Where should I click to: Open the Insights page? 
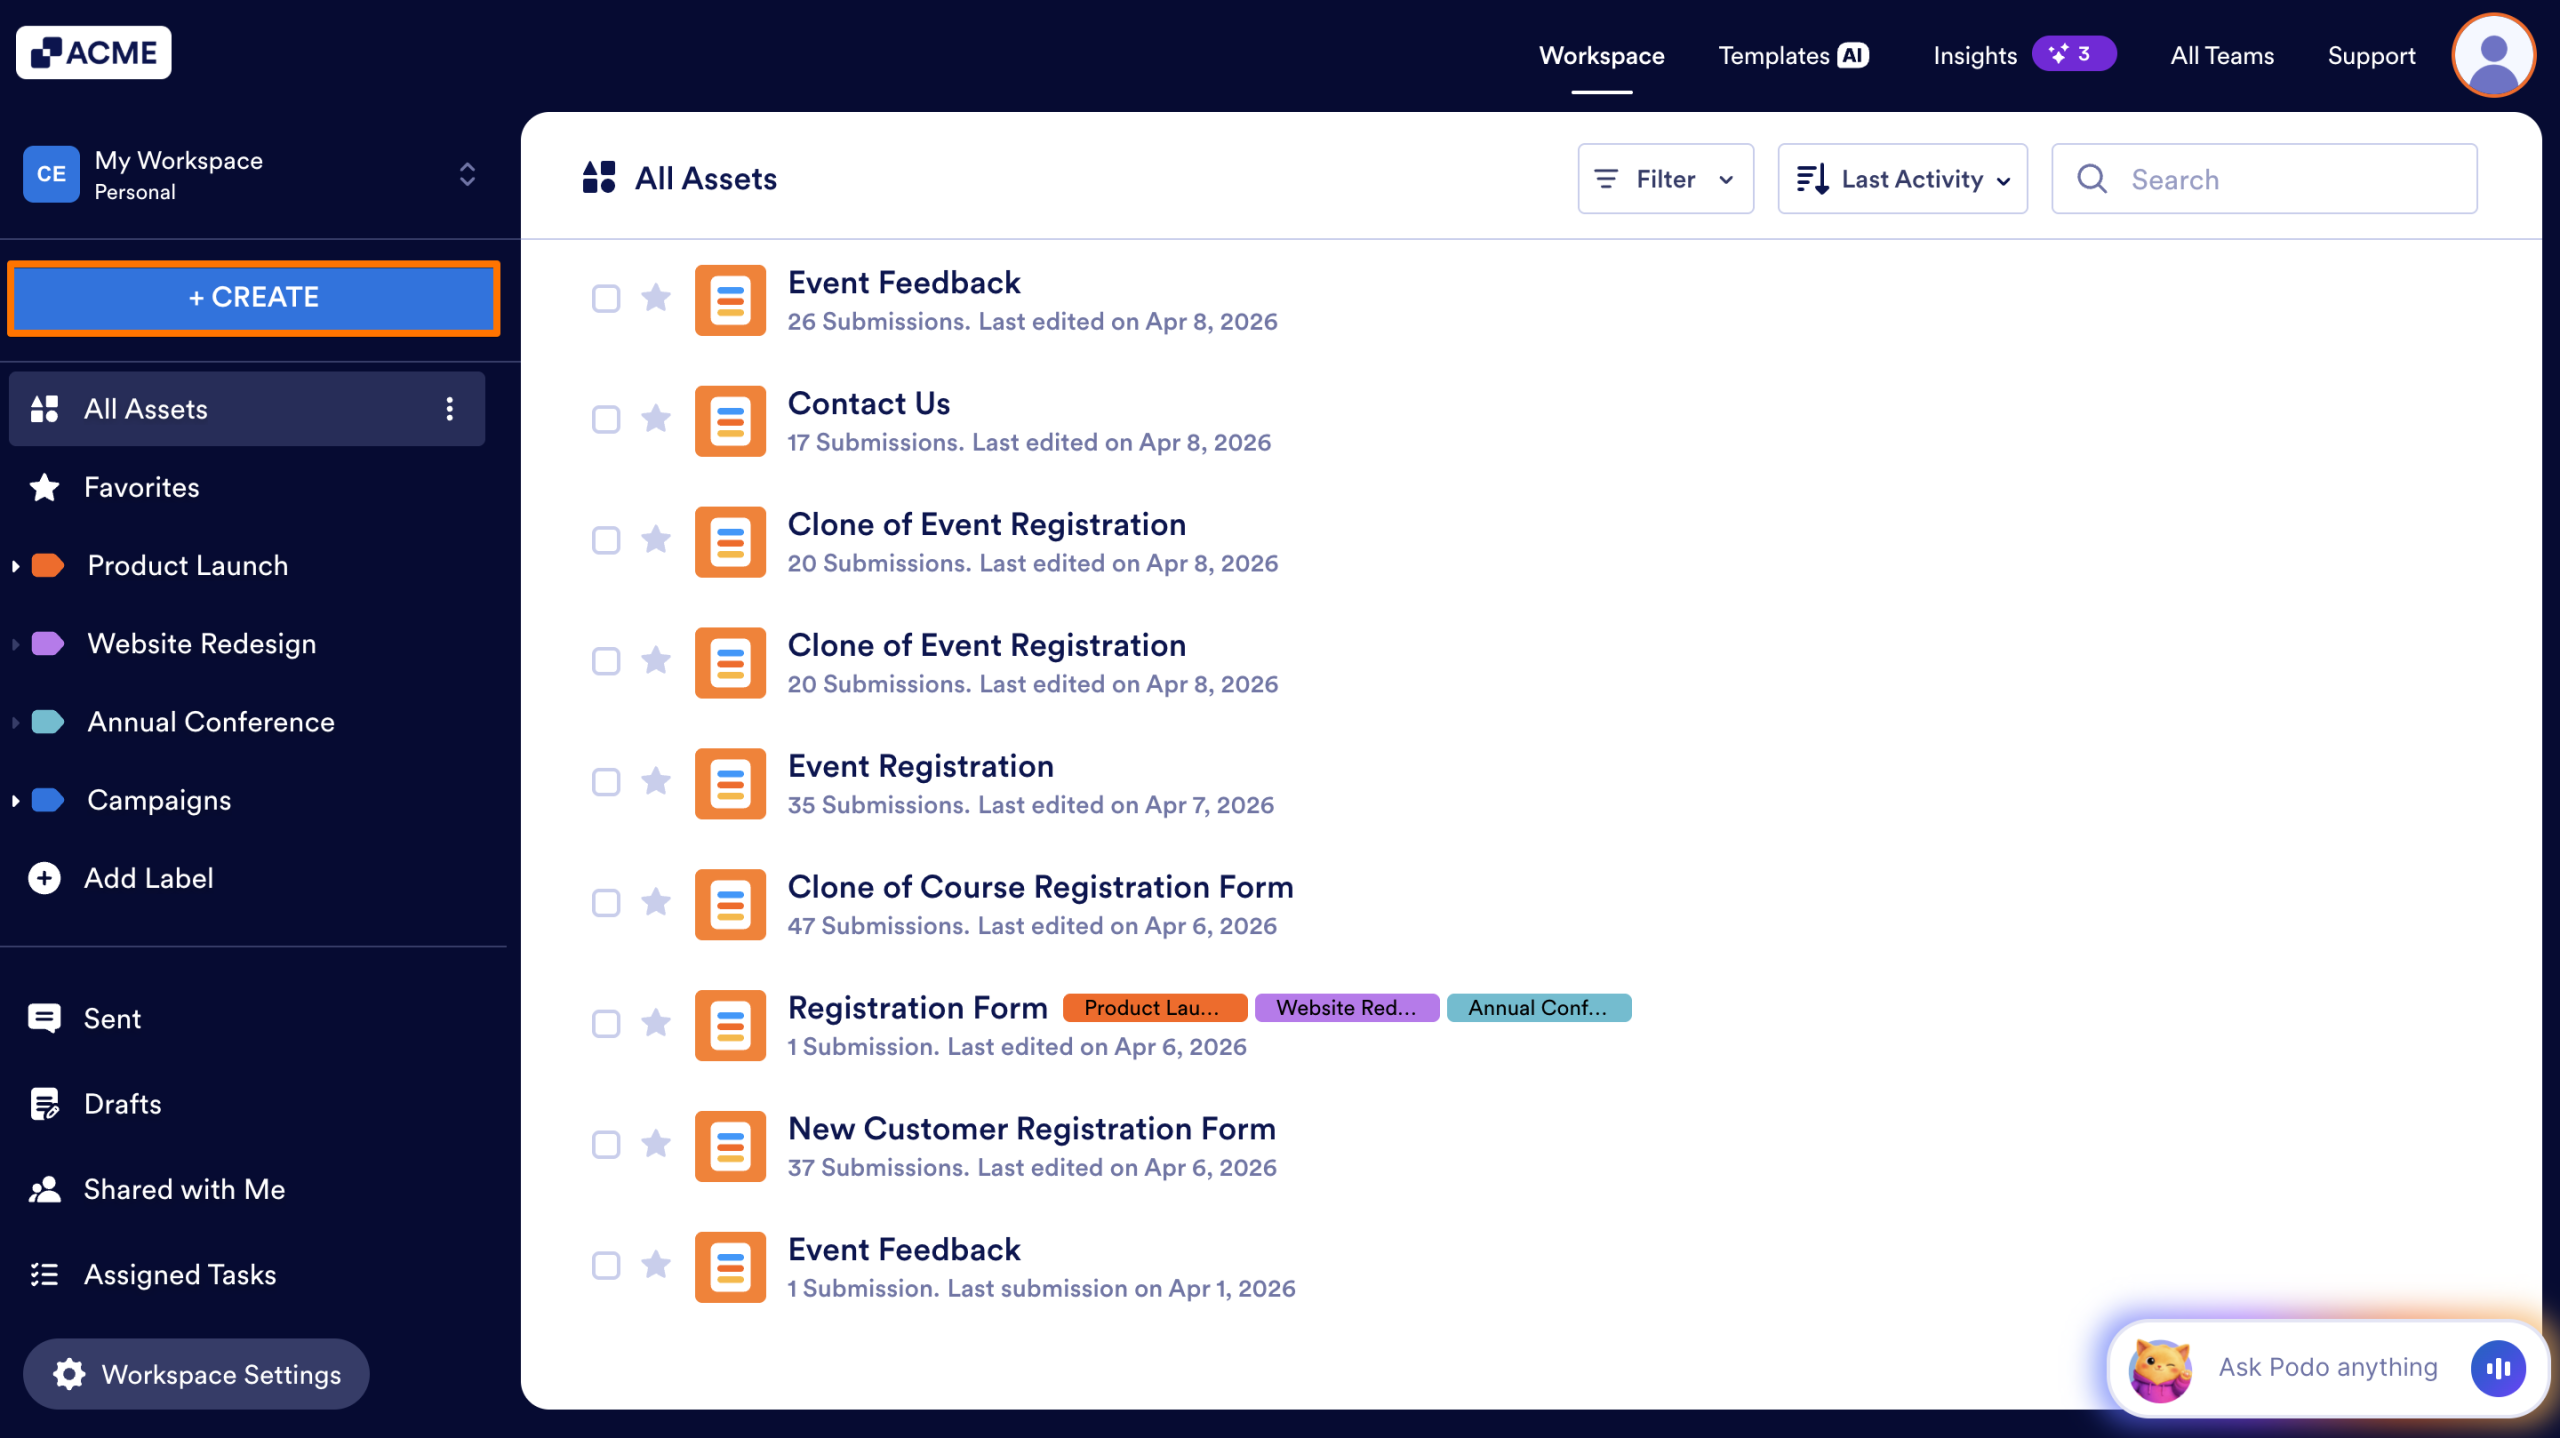1973,55
